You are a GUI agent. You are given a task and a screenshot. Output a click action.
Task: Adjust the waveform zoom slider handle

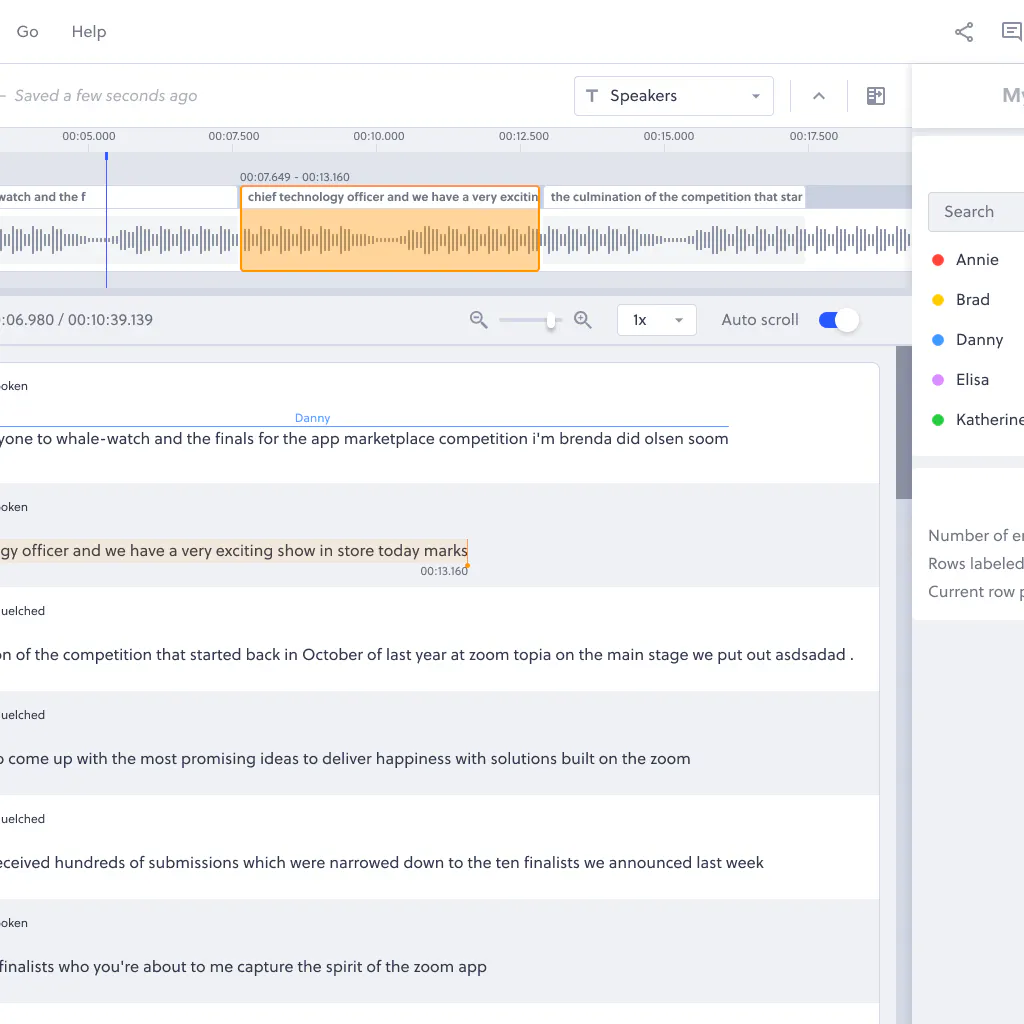(551, 320)
